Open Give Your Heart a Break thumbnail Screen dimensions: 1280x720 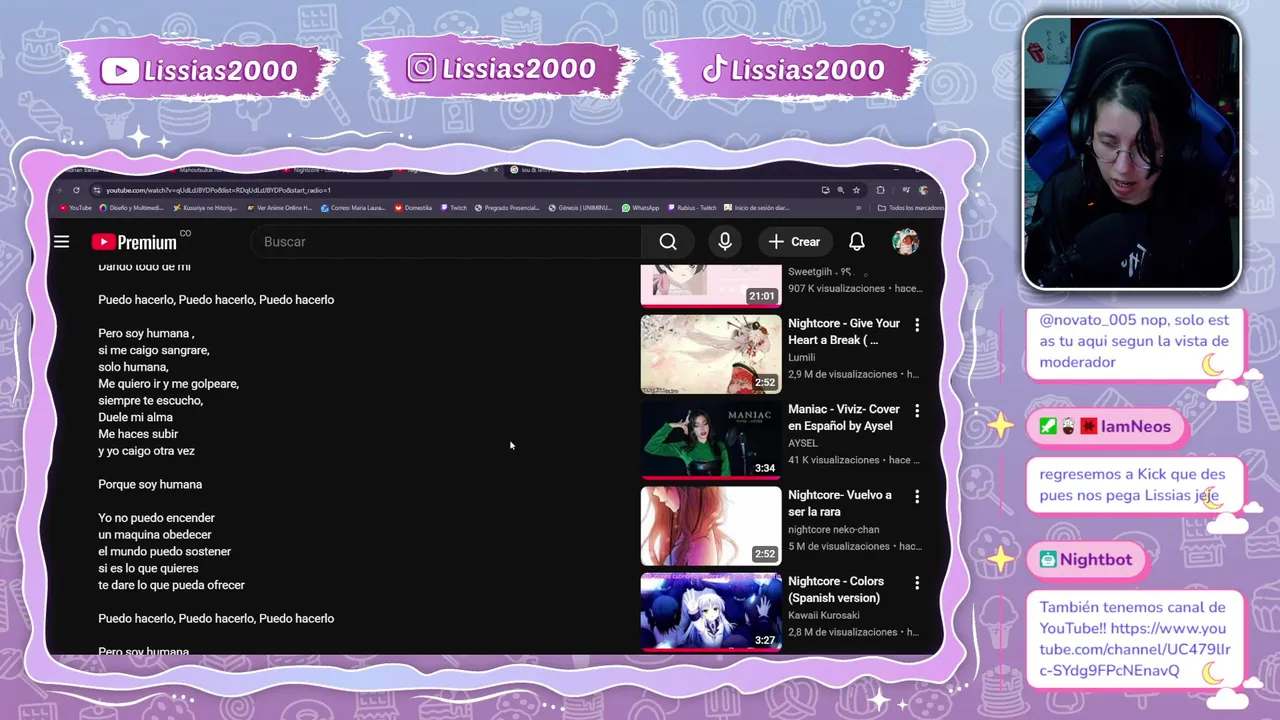click(711, 354)
